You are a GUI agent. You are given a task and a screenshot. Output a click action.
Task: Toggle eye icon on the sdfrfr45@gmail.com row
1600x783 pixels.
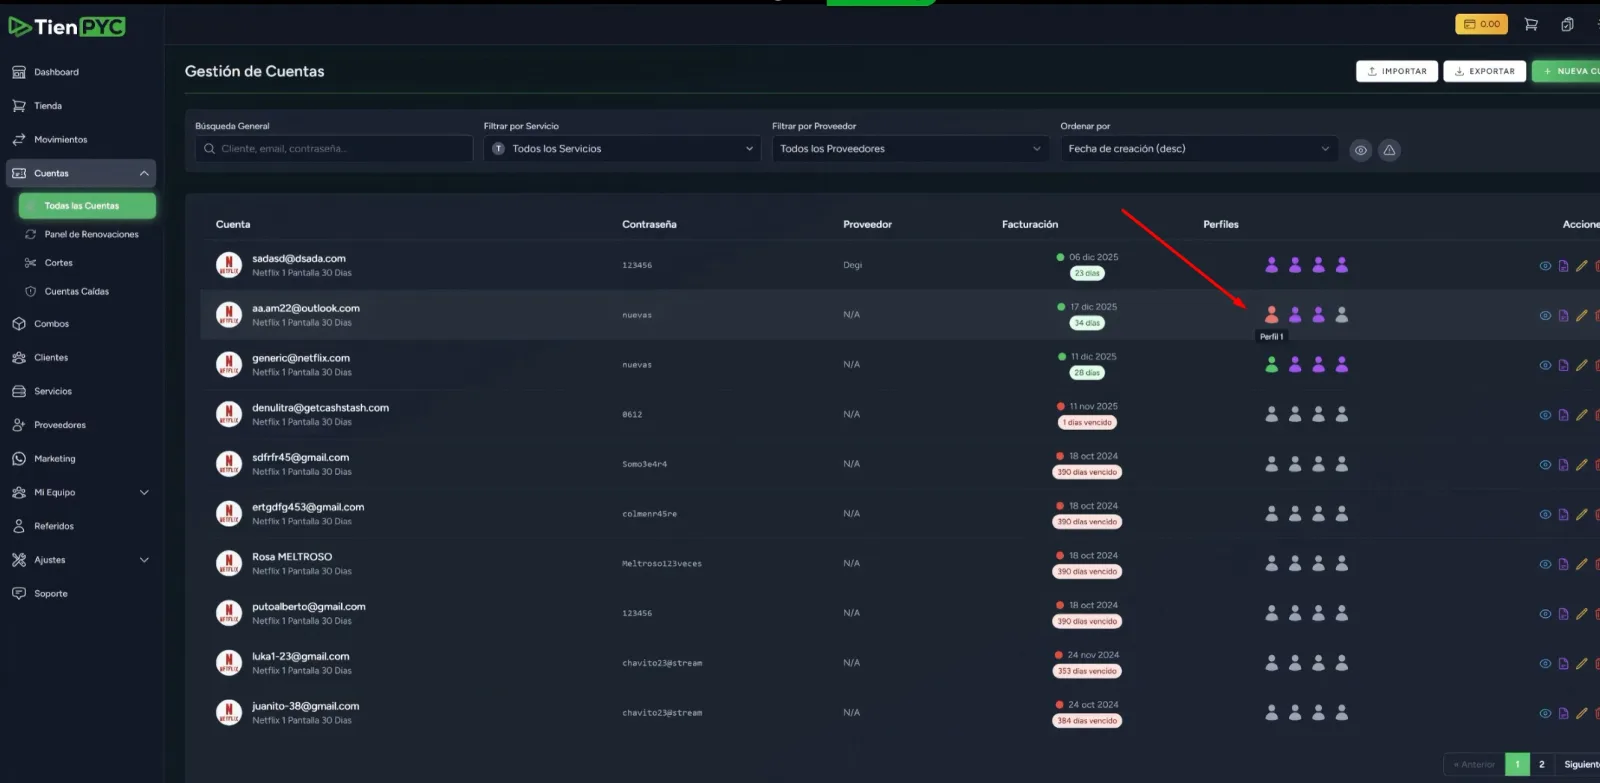point(1545,465)
